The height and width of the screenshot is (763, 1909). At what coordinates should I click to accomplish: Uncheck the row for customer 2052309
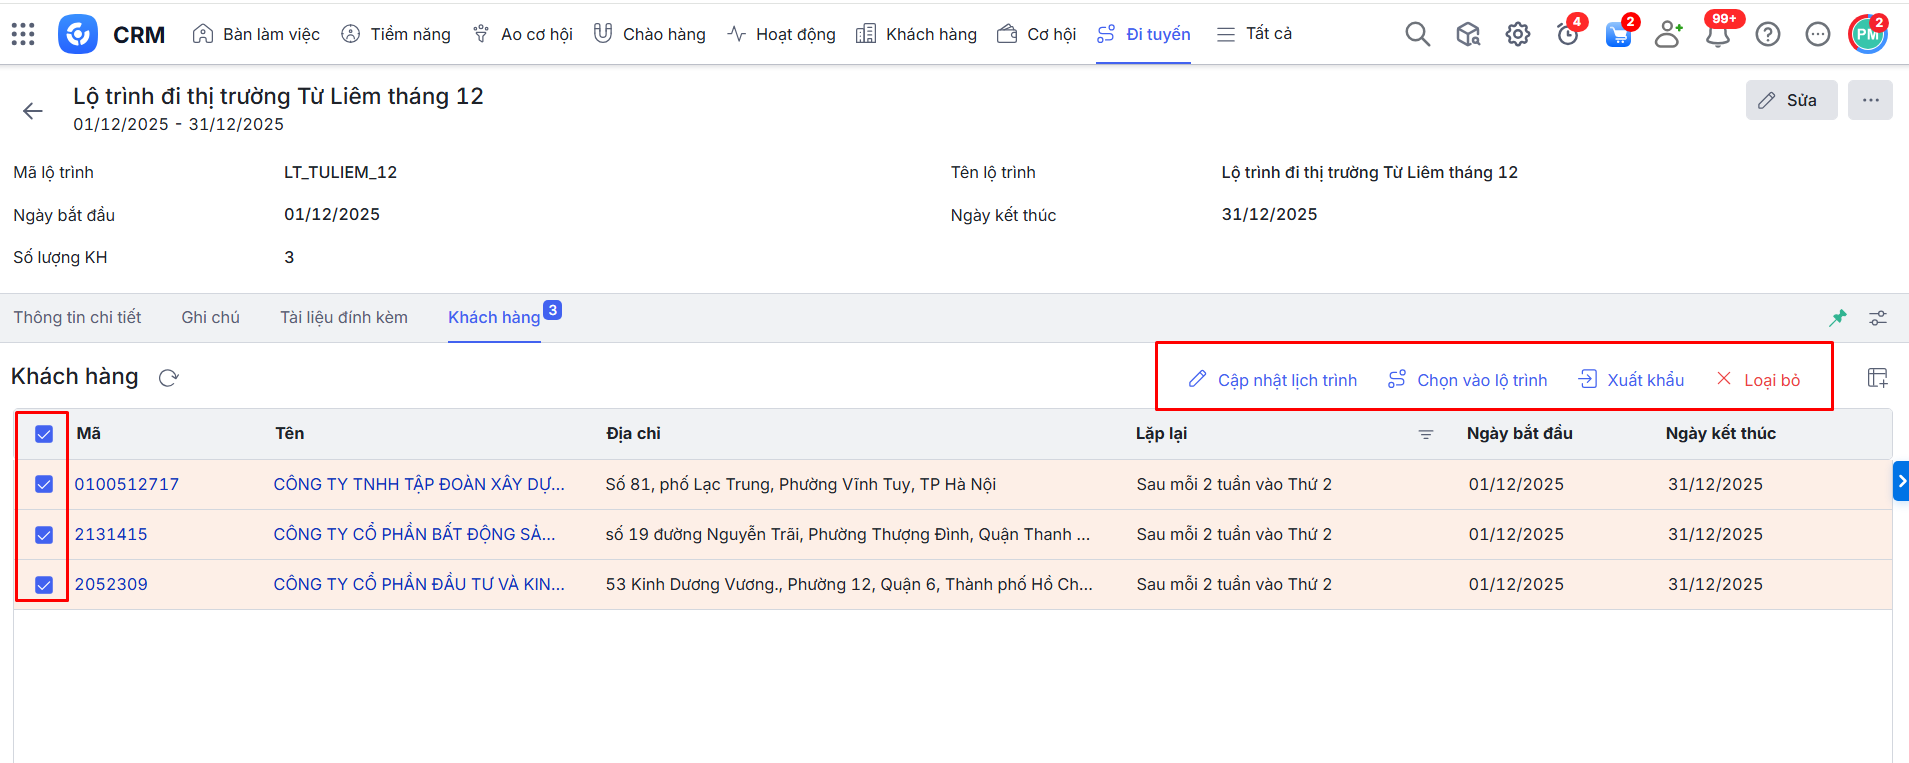point(44,584)
